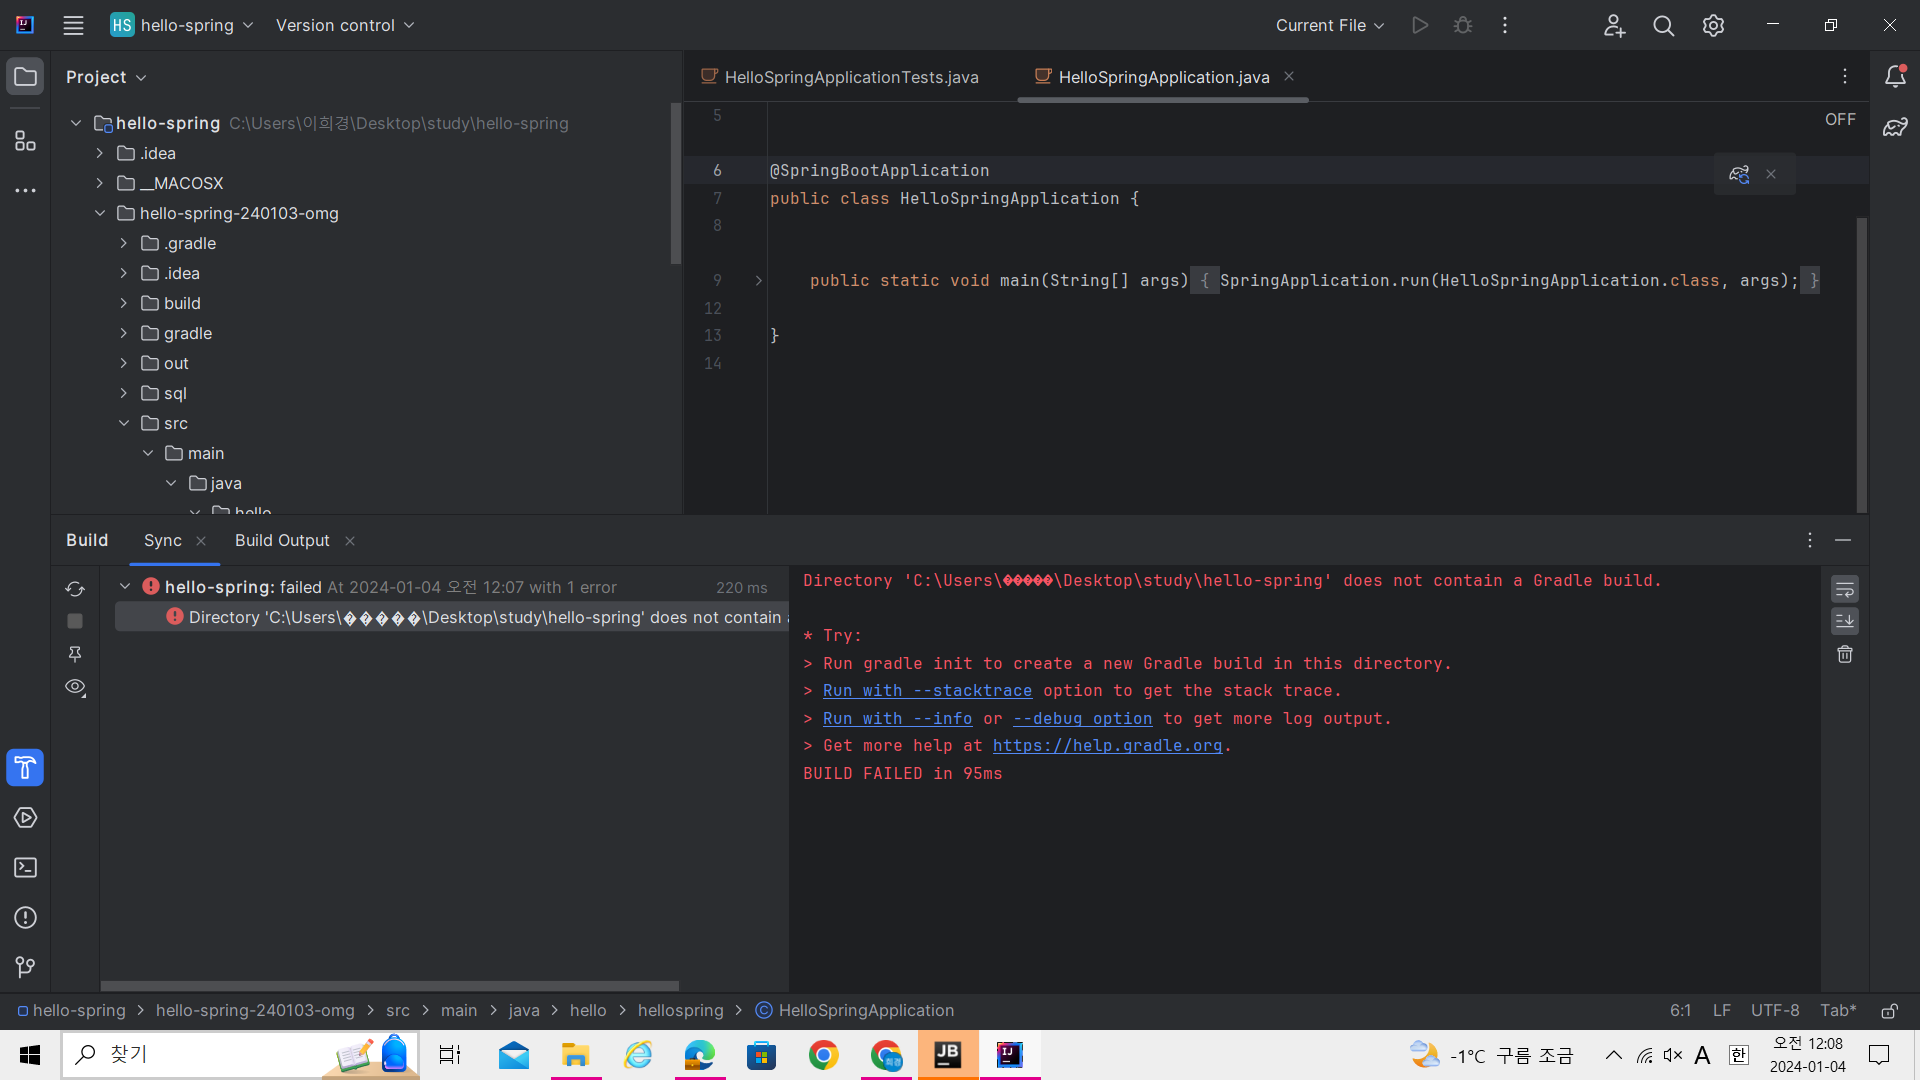Viewport: 1920px width, 1080px height.
Task: Toggle the OFF inspection indicator in editor
Action: tap(1840, 119)
